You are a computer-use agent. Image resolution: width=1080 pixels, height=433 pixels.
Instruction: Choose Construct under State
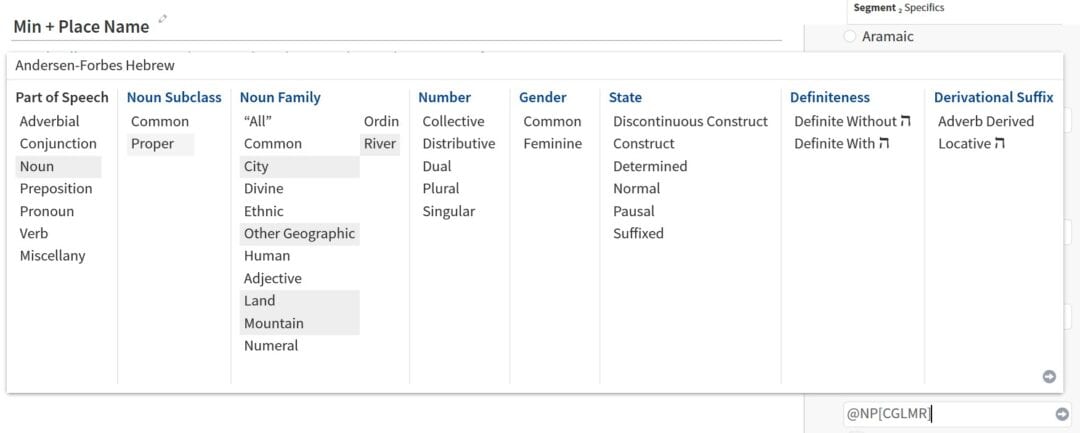[x=644, y=144]
